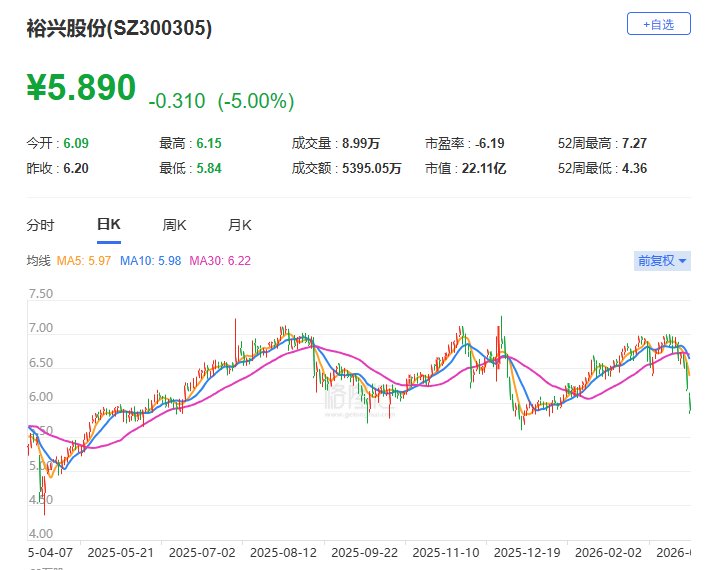Toggle the MA10 moving average legend

[150, 261]
